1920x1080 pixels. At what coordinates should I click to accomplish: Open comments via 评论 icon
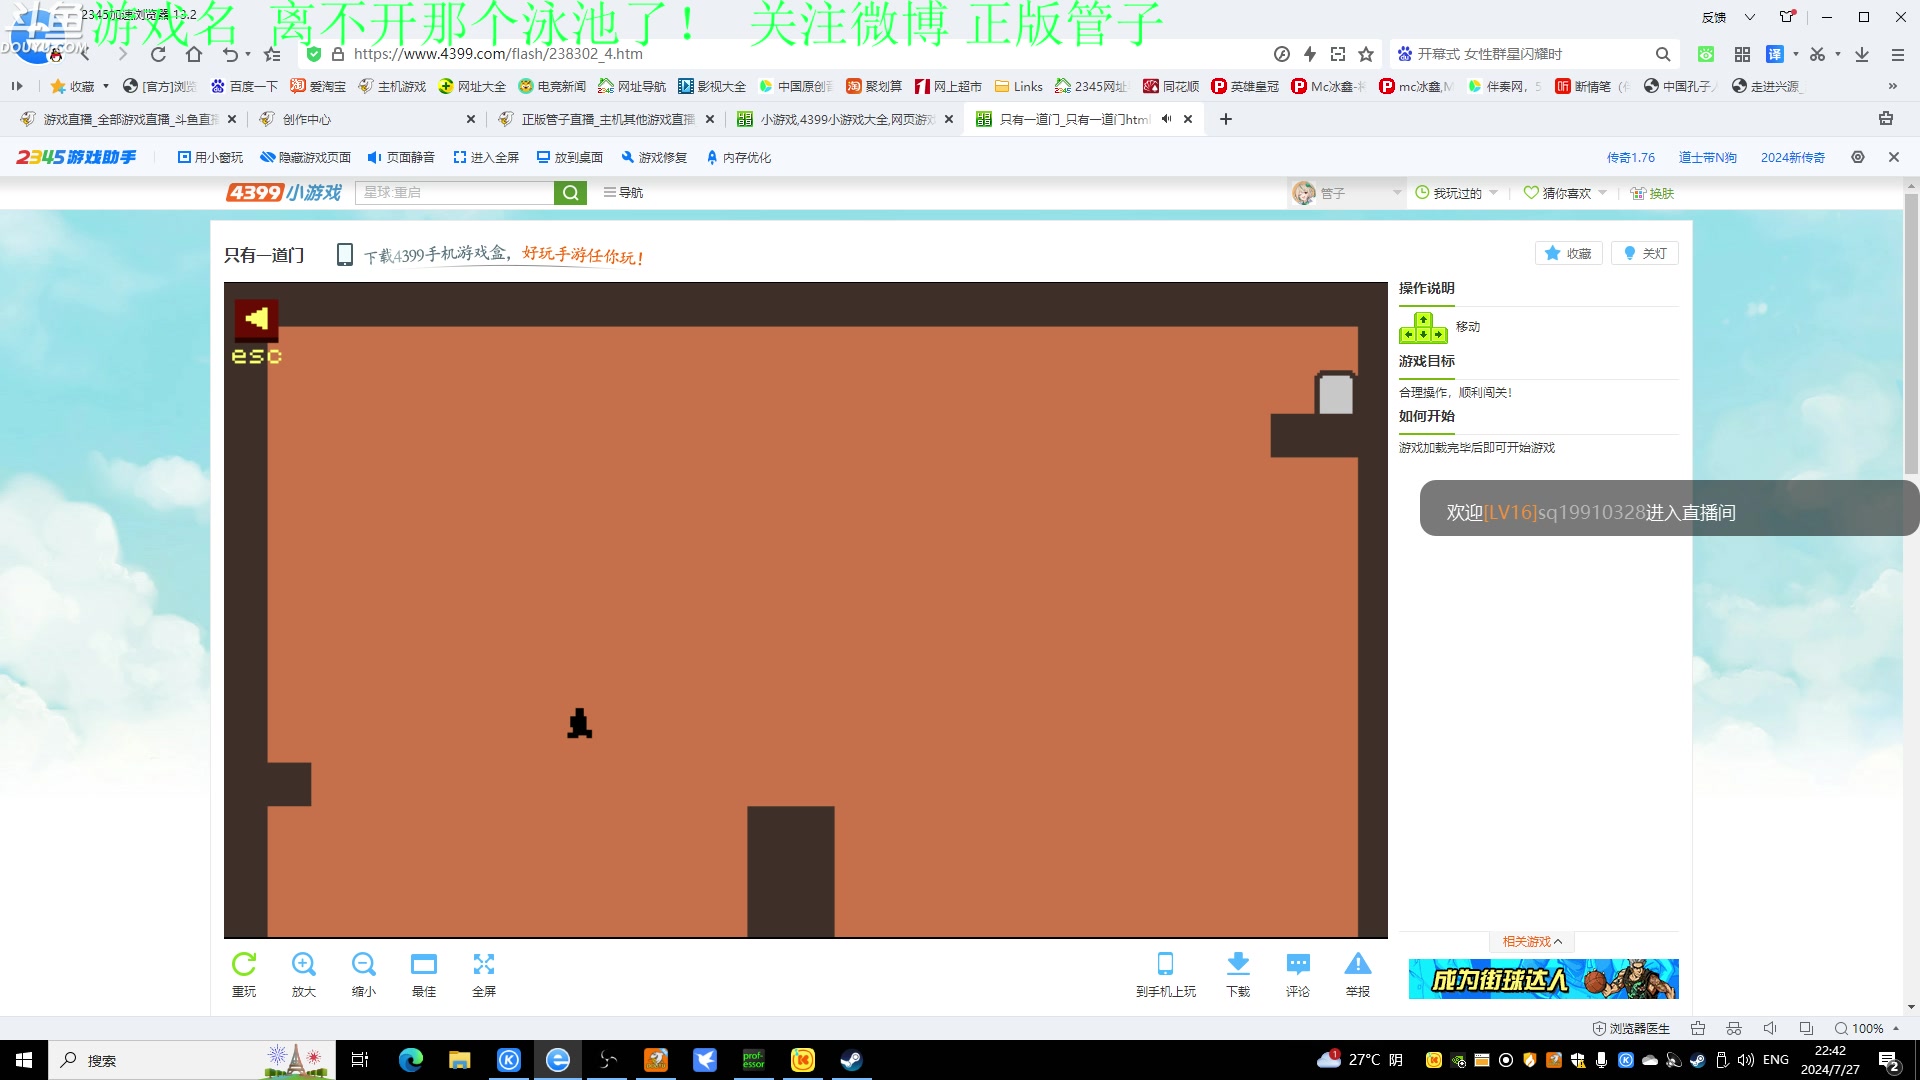tap(1298, 974)
